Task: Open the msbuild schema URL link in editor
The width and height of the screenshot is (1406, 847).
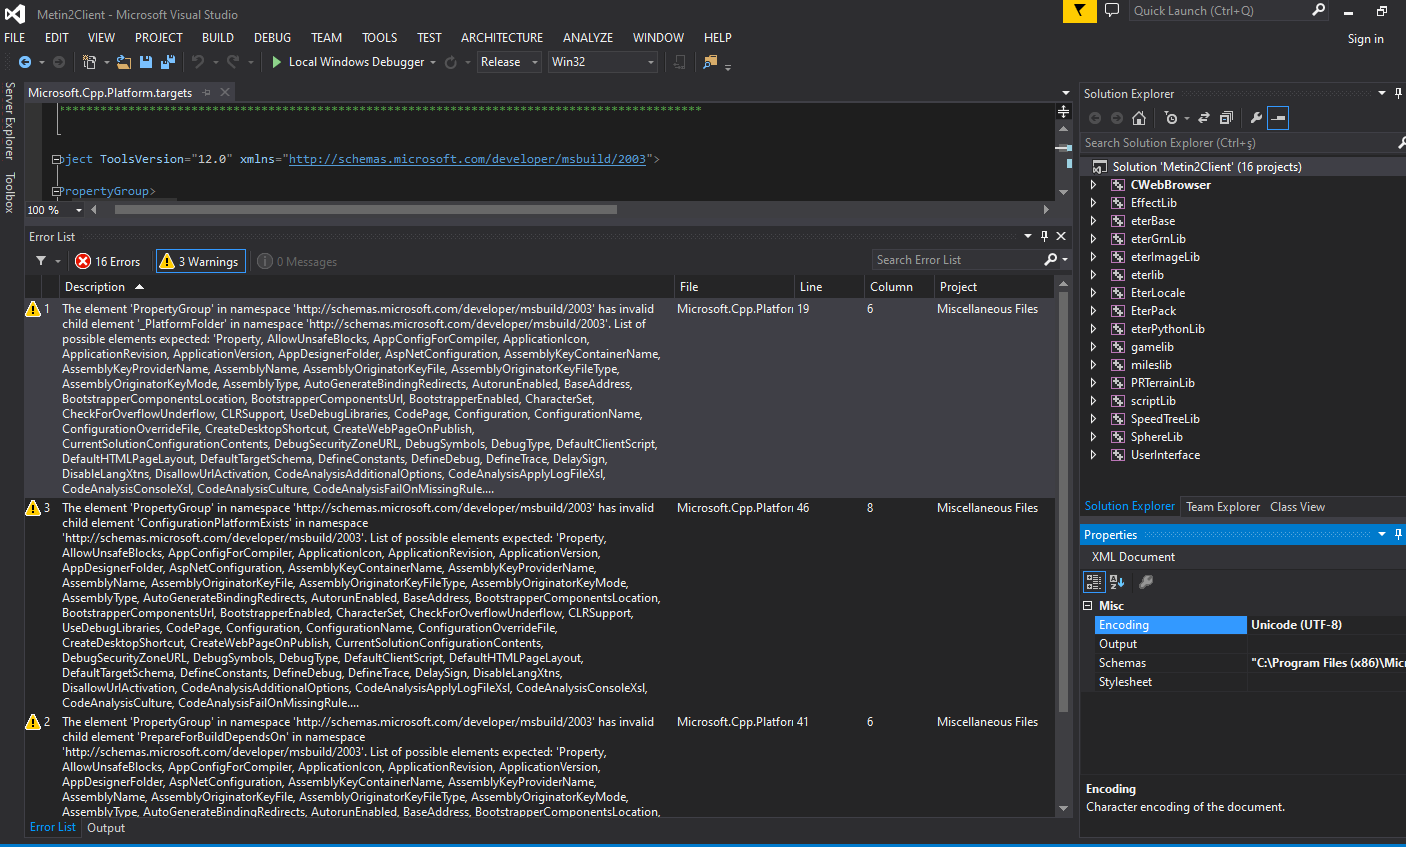Action: (467, 159)
